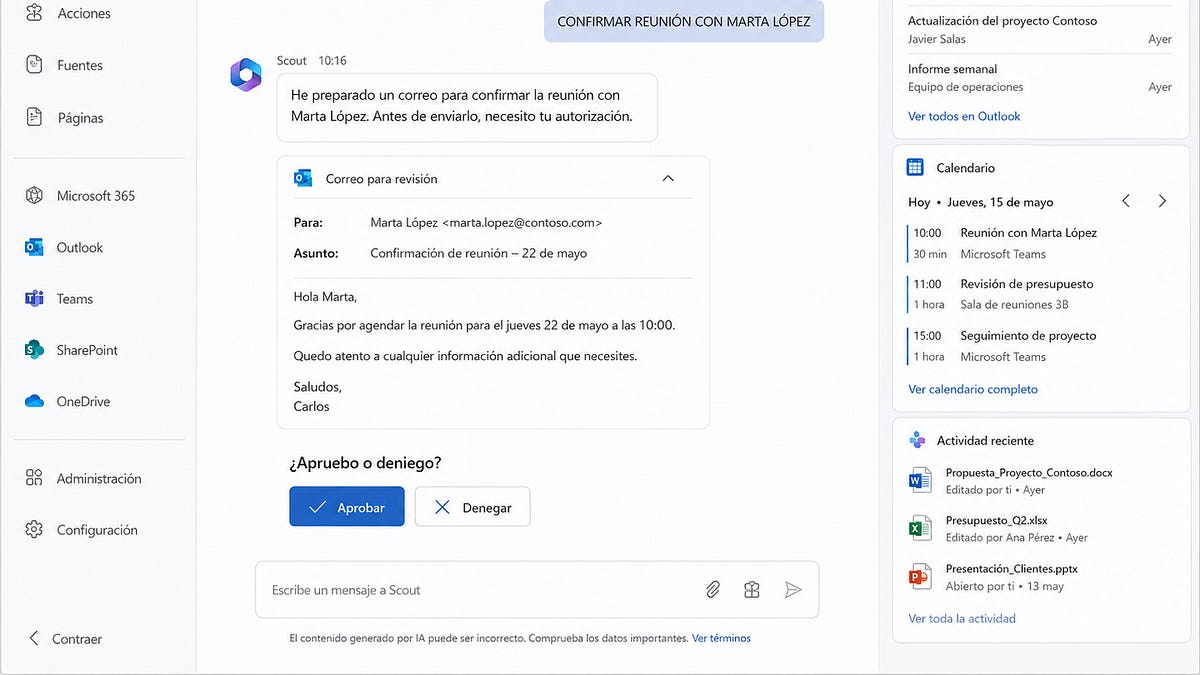
Task: Click the Aprobar checkmark icon
Action: pyautogui.click(x=318, y=507)
